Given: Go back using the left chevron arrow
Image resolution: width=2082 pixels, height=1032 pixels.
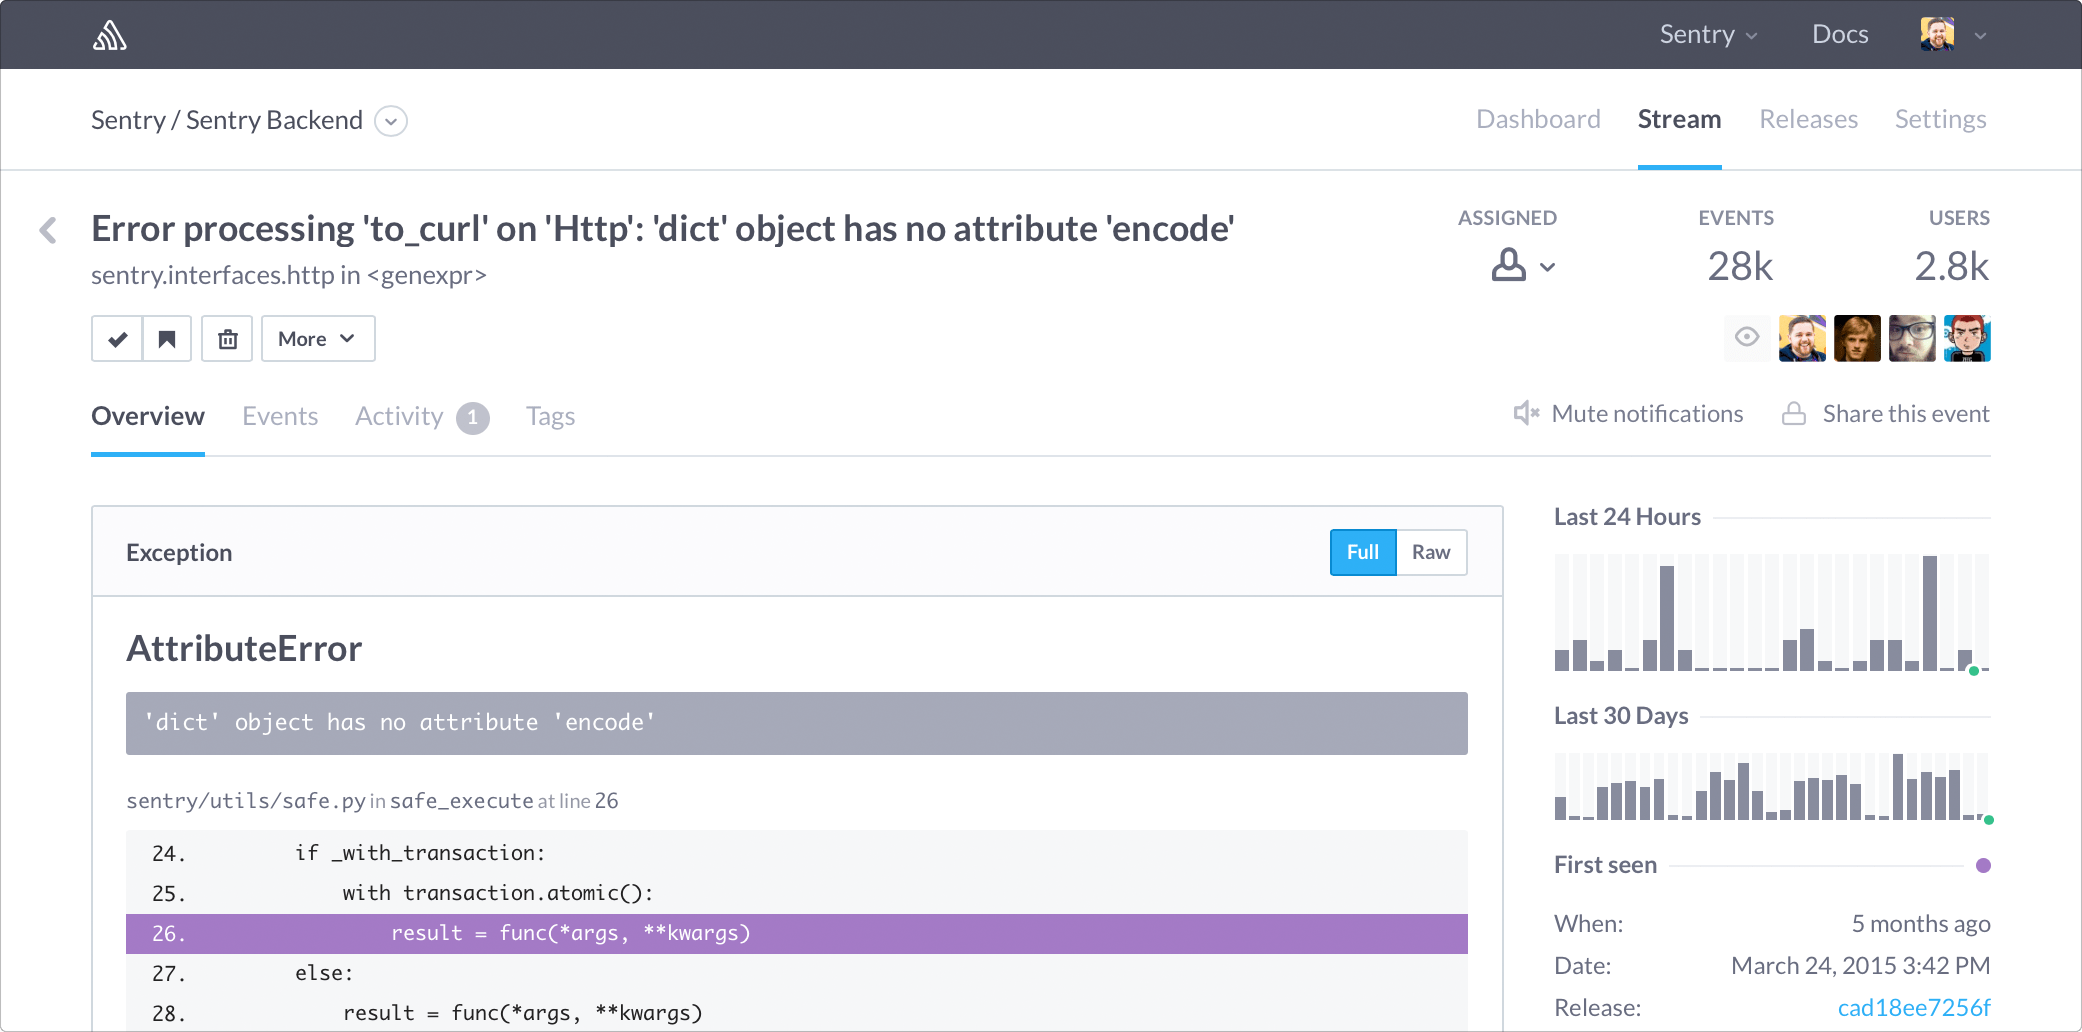Looking at the screenshot, I should pyautogui.click(x=48, y=230).
